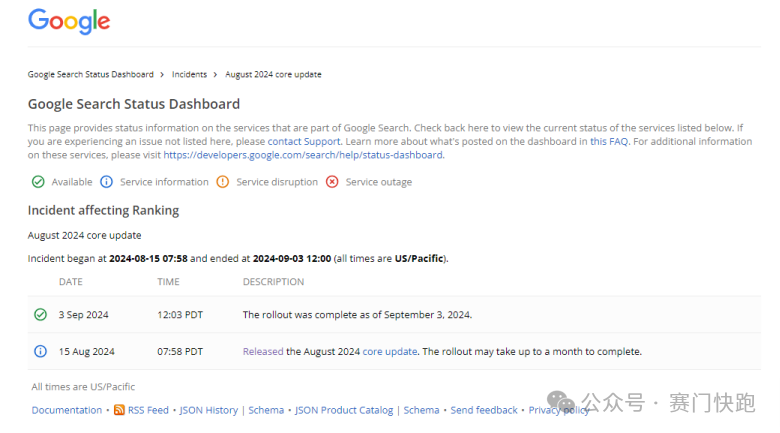Click the RSS Feed text link

tap(148, 410)
